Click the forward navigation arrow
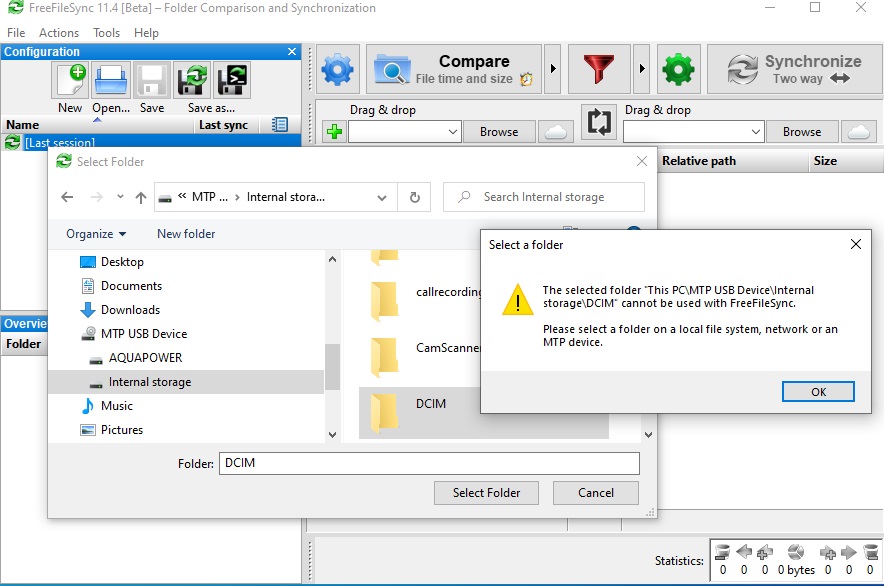This screenshot has width=884, height=586. 97,197
